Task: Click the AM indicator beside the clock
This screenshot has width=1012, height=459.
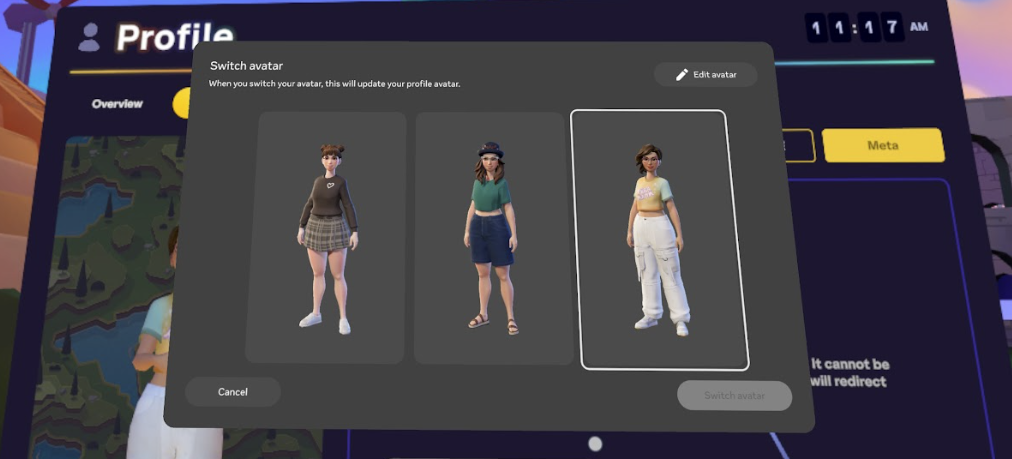Action: click(918, 27)
